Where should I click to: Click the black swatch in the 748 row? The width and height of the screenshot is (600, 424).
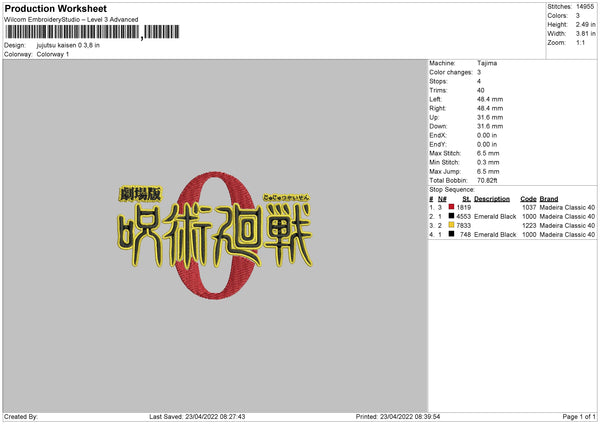pyautogui.click(x=451, y=234)
